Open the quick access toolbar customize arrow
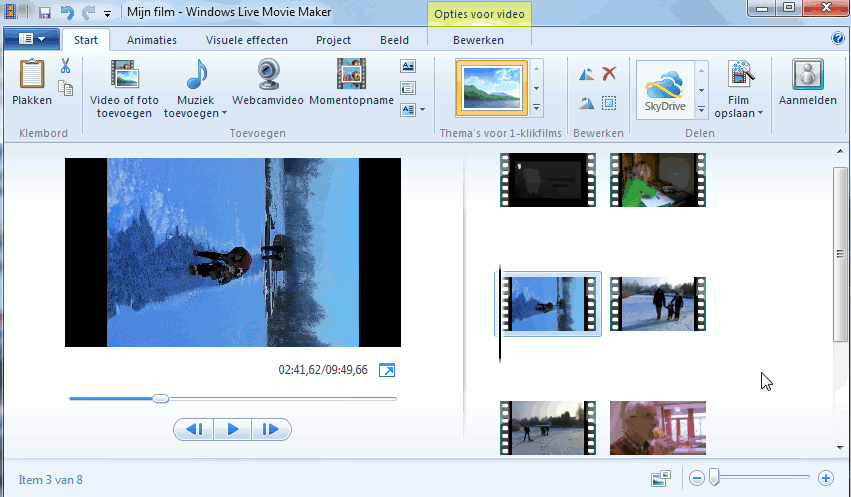851x497 pixels. pos(107,14)
